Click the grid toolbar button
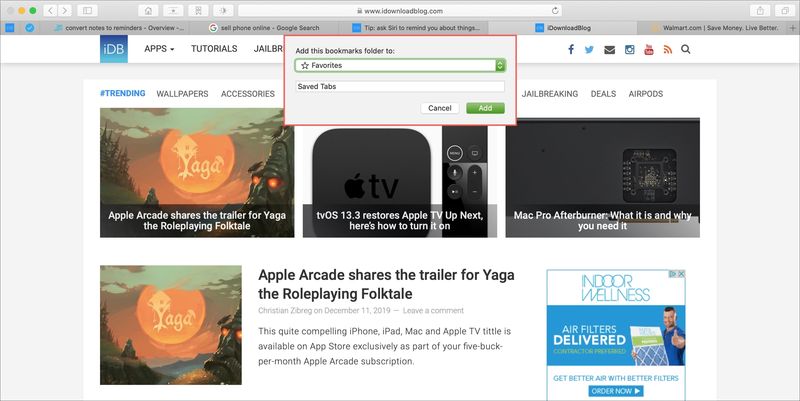 [x=198, y=10]
